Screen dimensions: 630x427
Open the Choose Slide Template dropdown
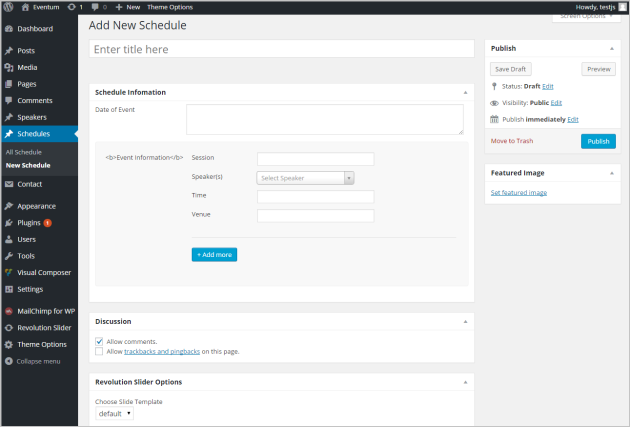tap(115, 413)
